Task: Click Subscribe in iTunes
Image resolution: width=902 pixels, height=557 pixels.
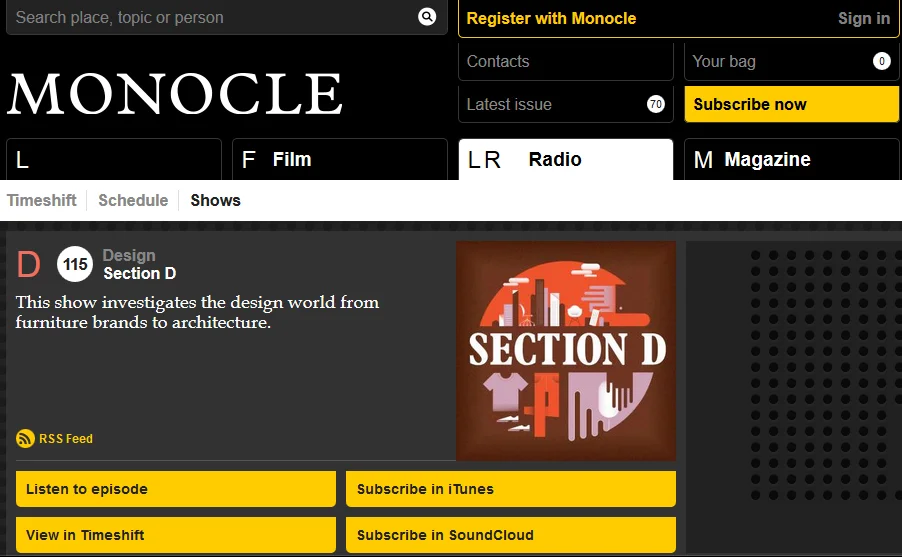Action: [511, 489]
